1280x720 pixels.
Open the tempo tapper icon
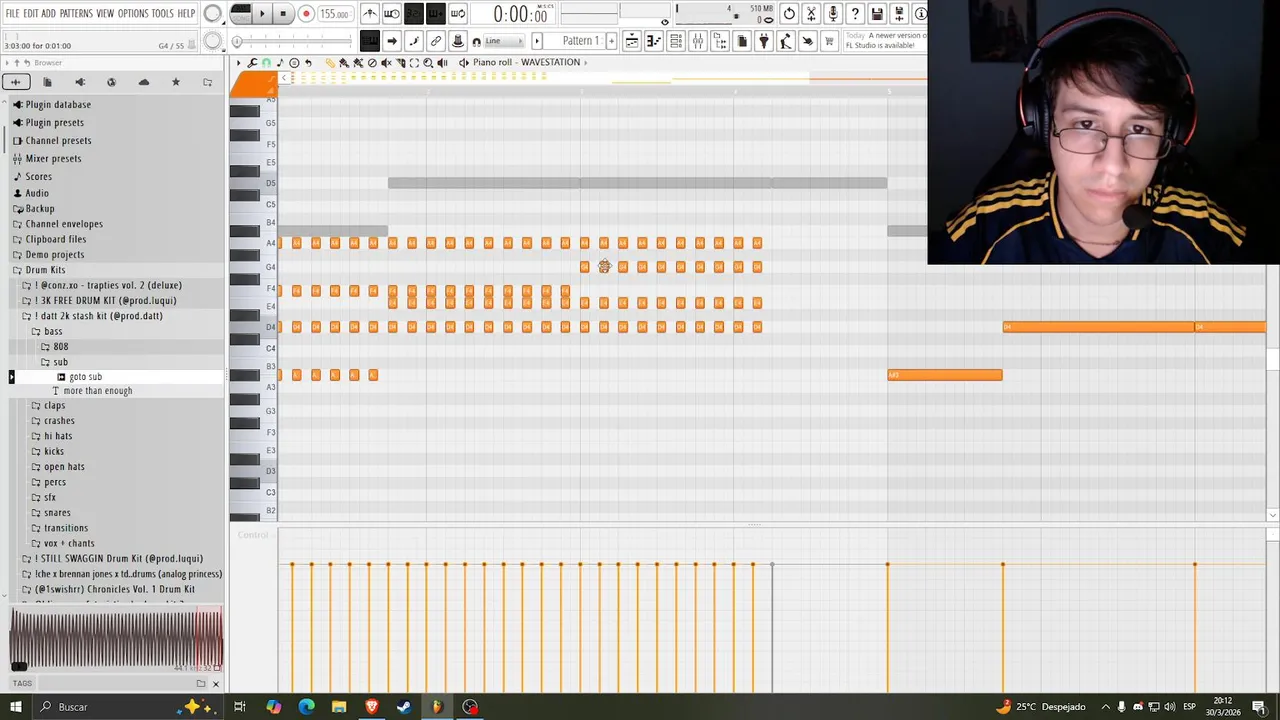[786, 41]
